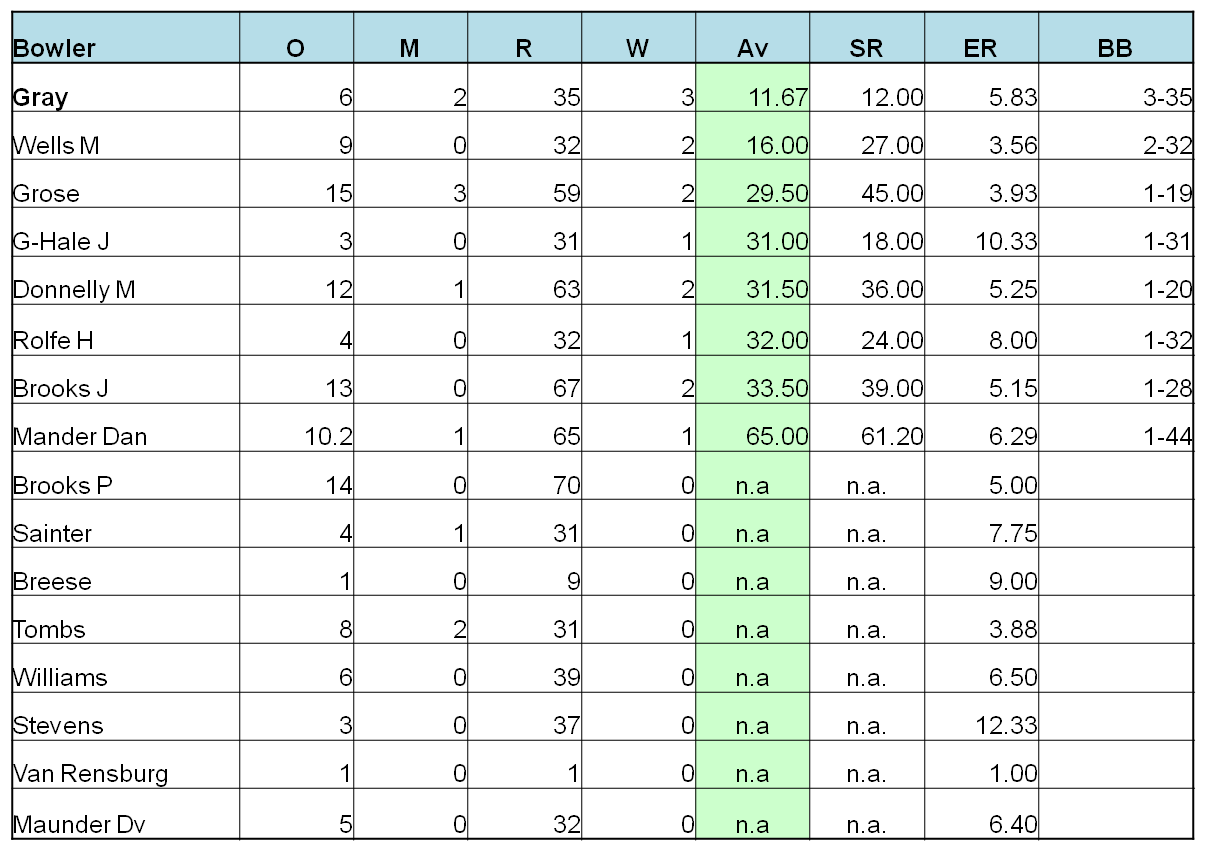Select G-Hale J economy rate 10.33
The height and width of the screenshot is (850, 1205).
tap(981, 241)
